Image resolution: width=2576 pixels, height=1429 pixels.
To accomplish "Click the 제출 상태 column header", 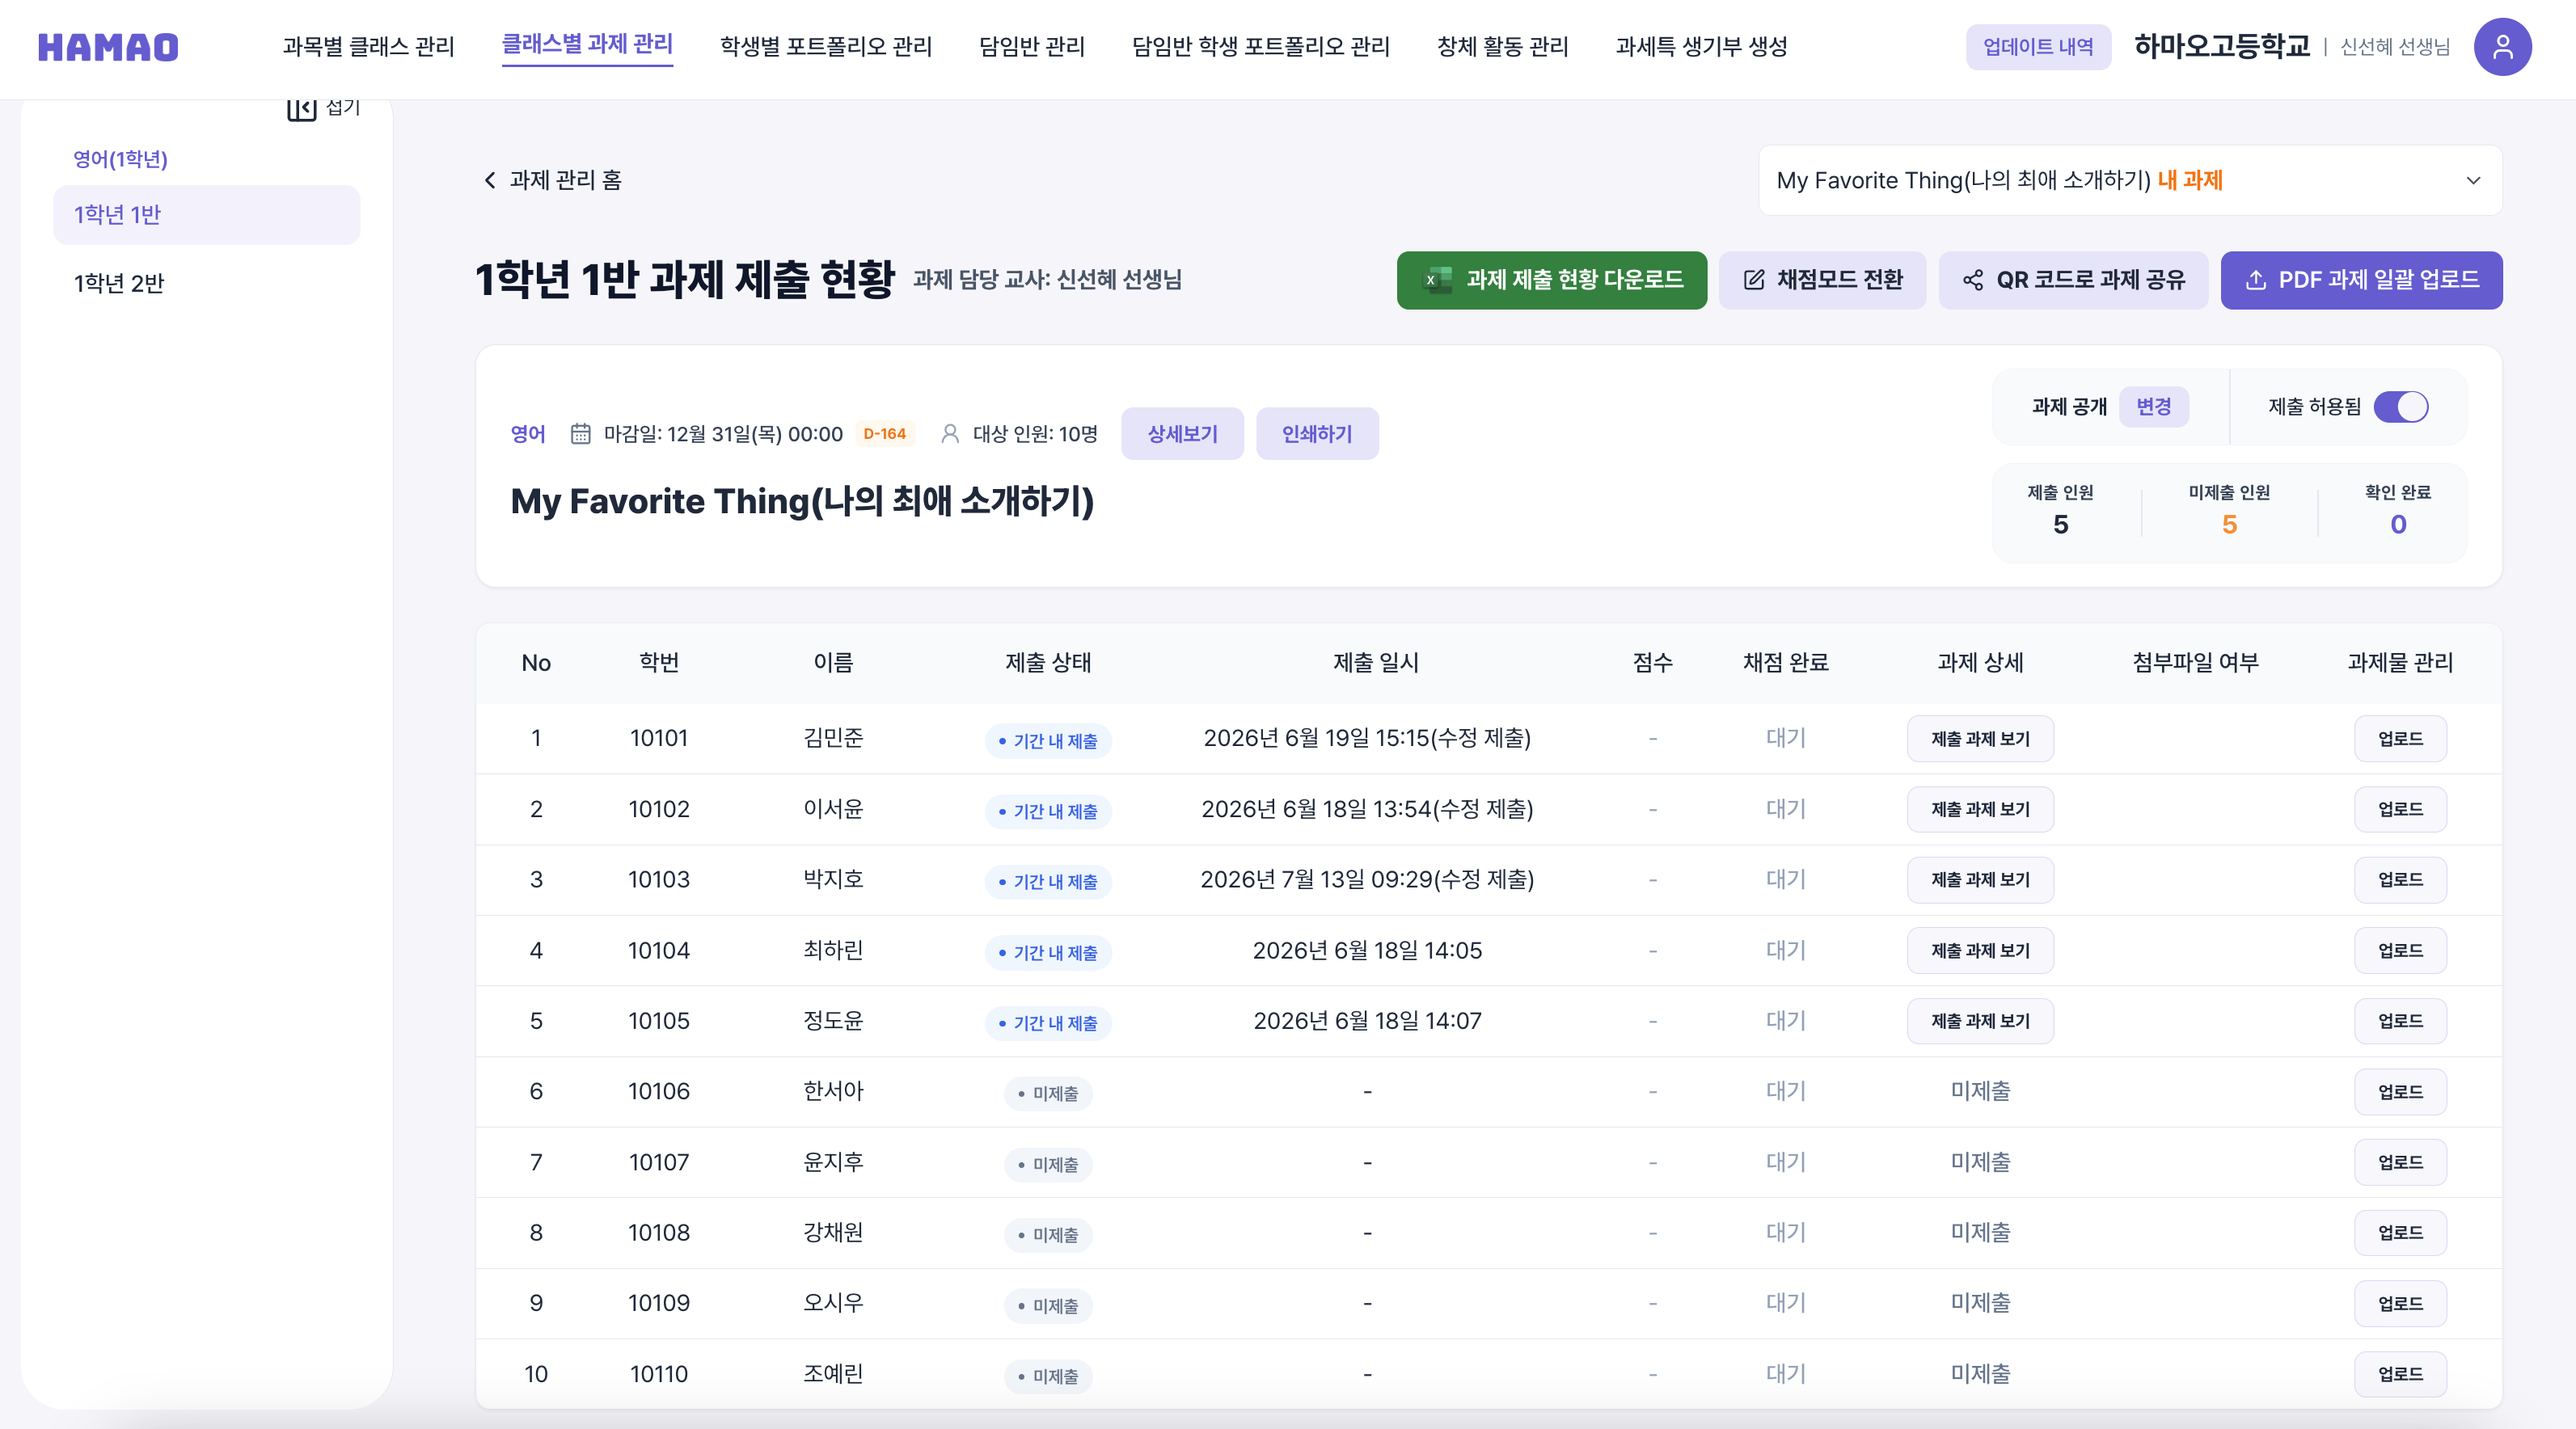I will point(1048,663).
